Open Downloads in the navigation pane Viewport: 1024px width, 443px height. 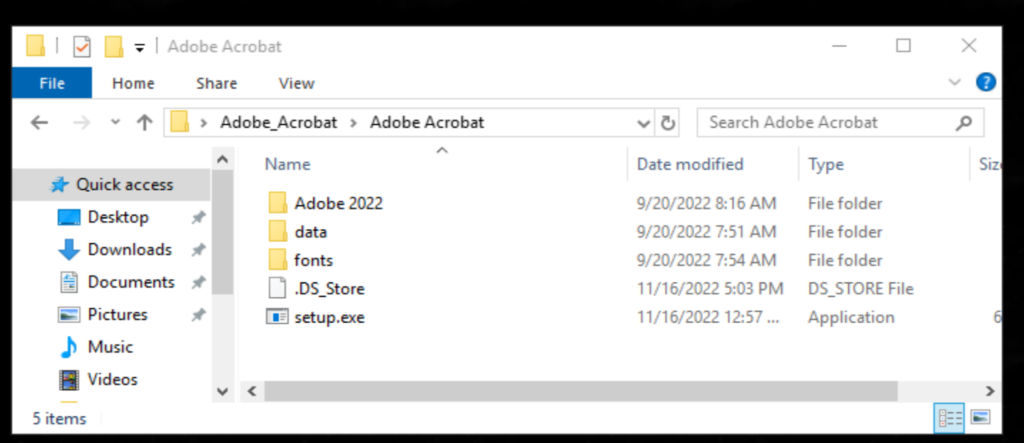click(129, 250)
